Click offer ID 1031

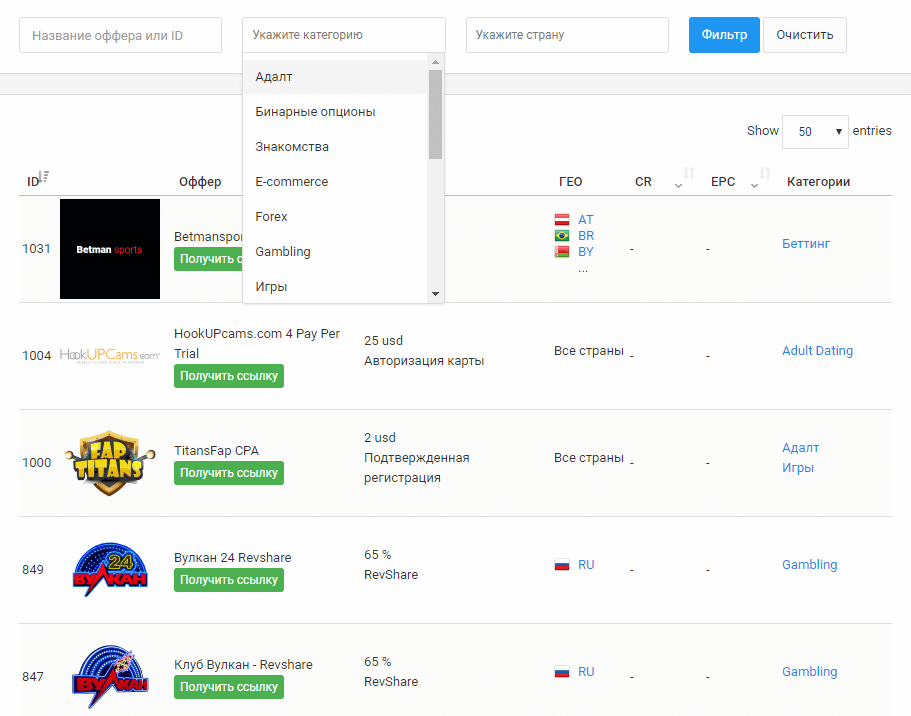36,249
